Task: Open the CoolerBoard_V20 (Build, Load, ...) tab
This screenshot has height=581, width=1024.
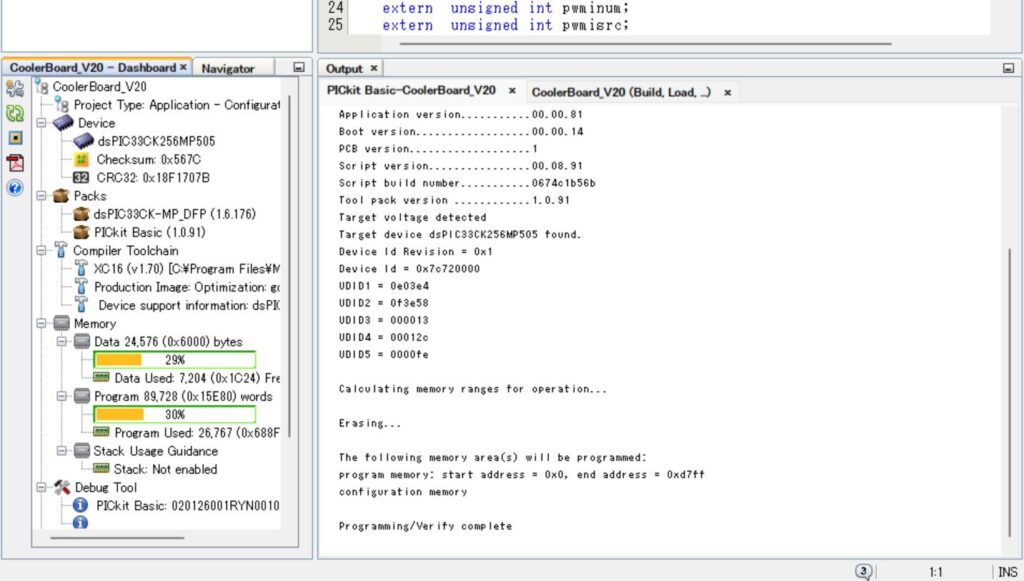Action: point(621,92)
